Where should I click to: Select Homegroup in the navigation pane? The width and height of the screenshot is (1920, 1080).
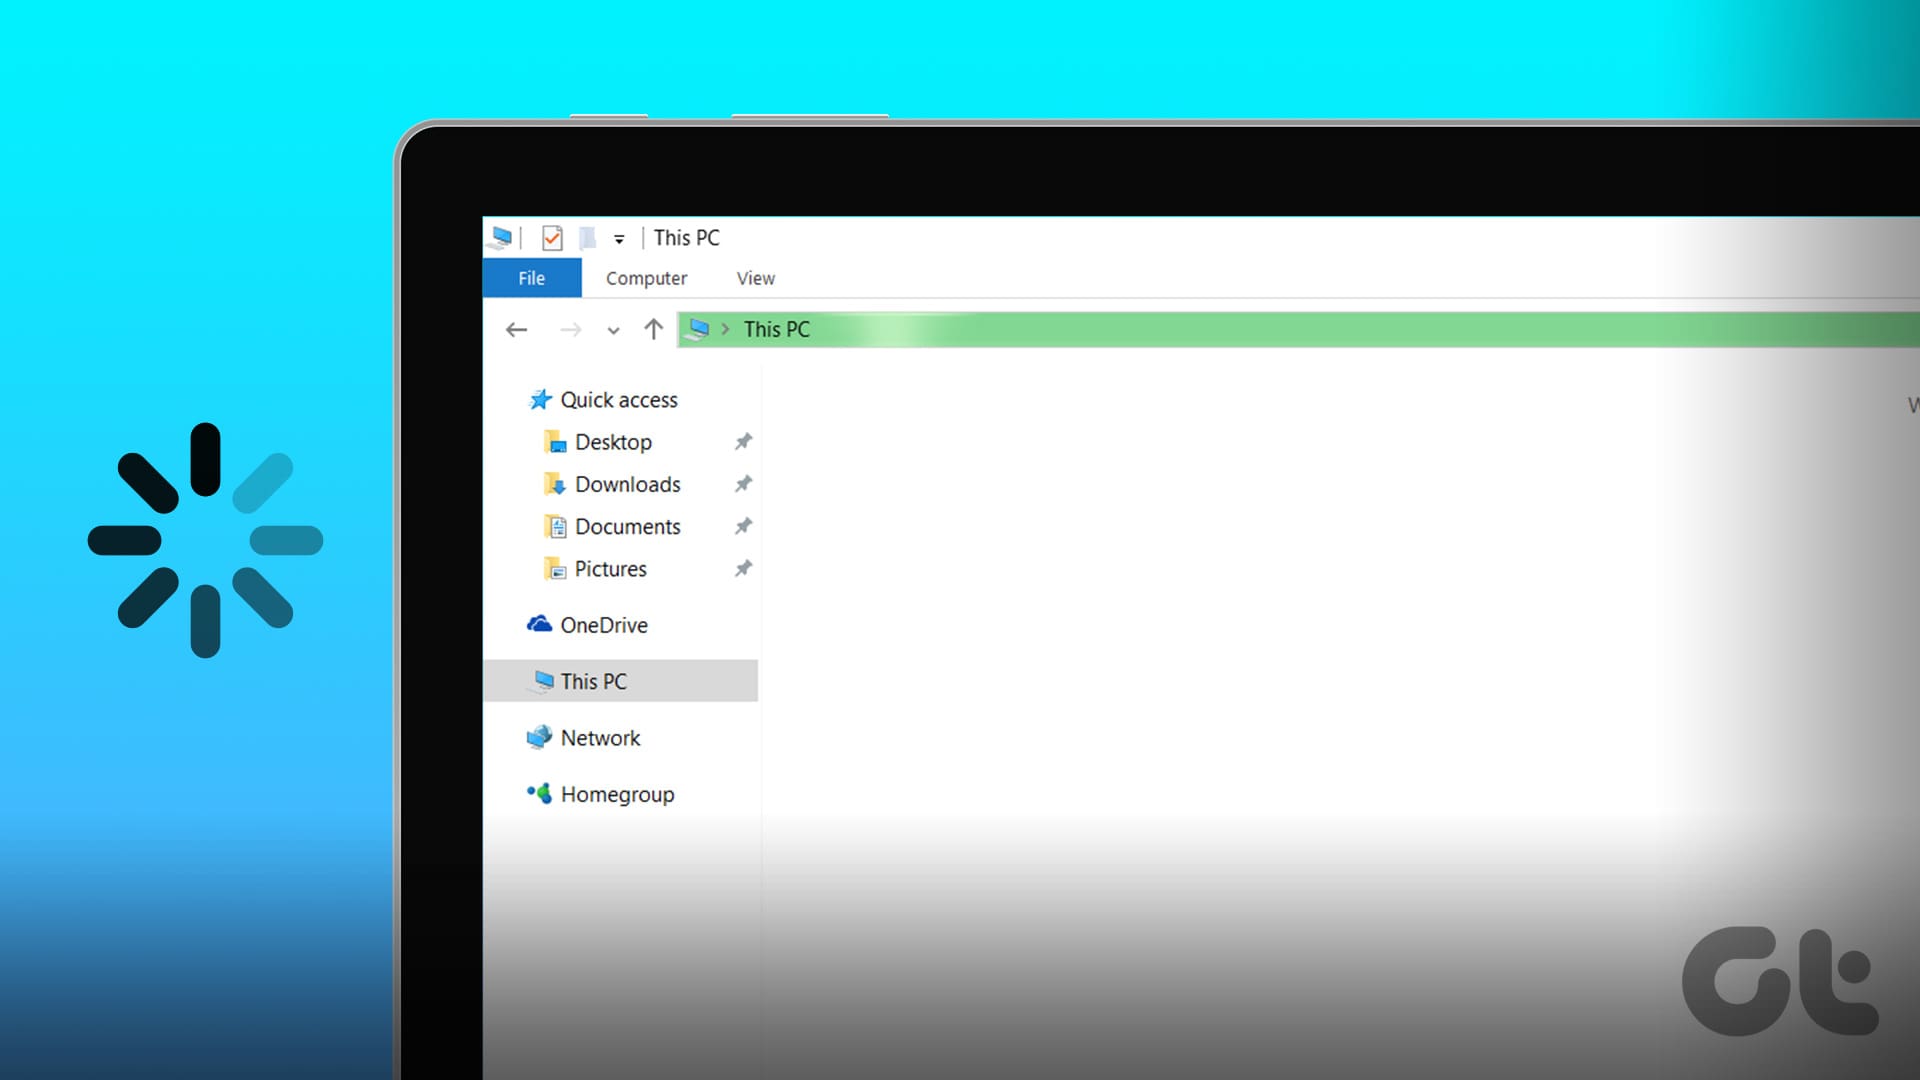618,794
